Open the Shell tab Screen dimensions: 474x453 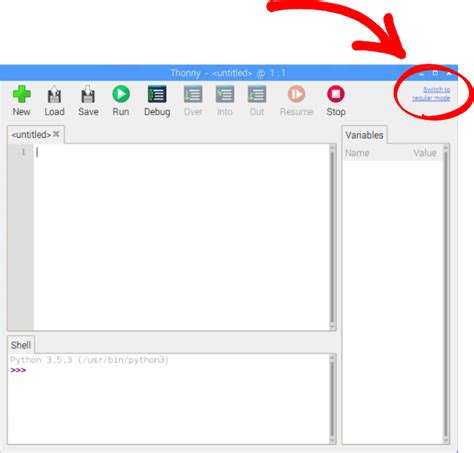21,345
